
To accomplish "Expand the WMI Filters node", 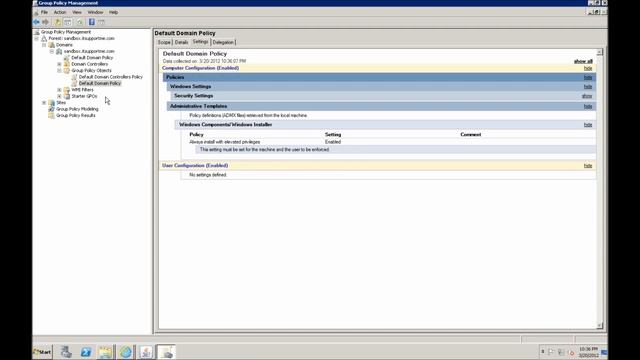I will point(59,90).
